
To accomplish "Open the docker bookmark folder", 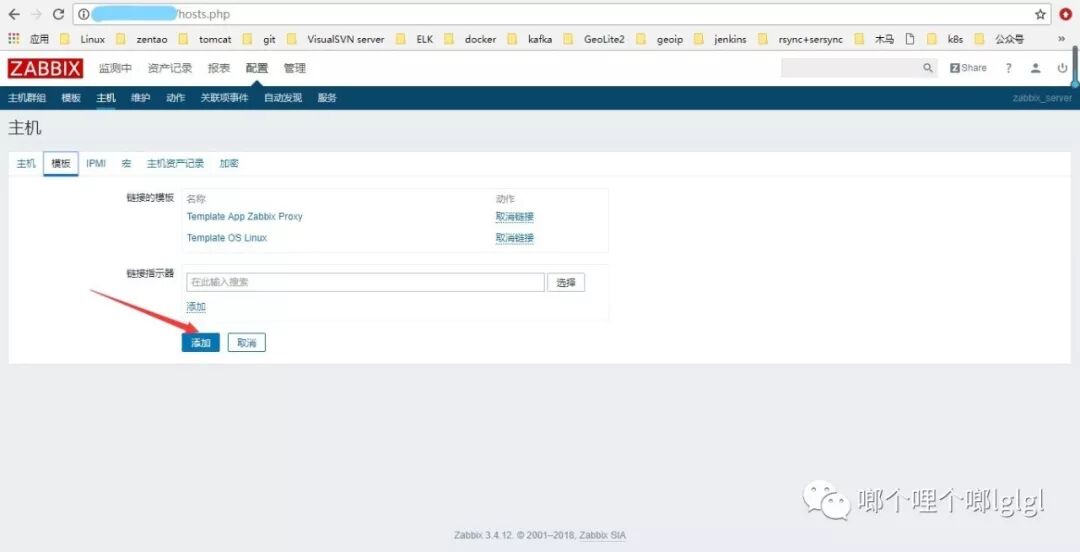I will [470, 39].
